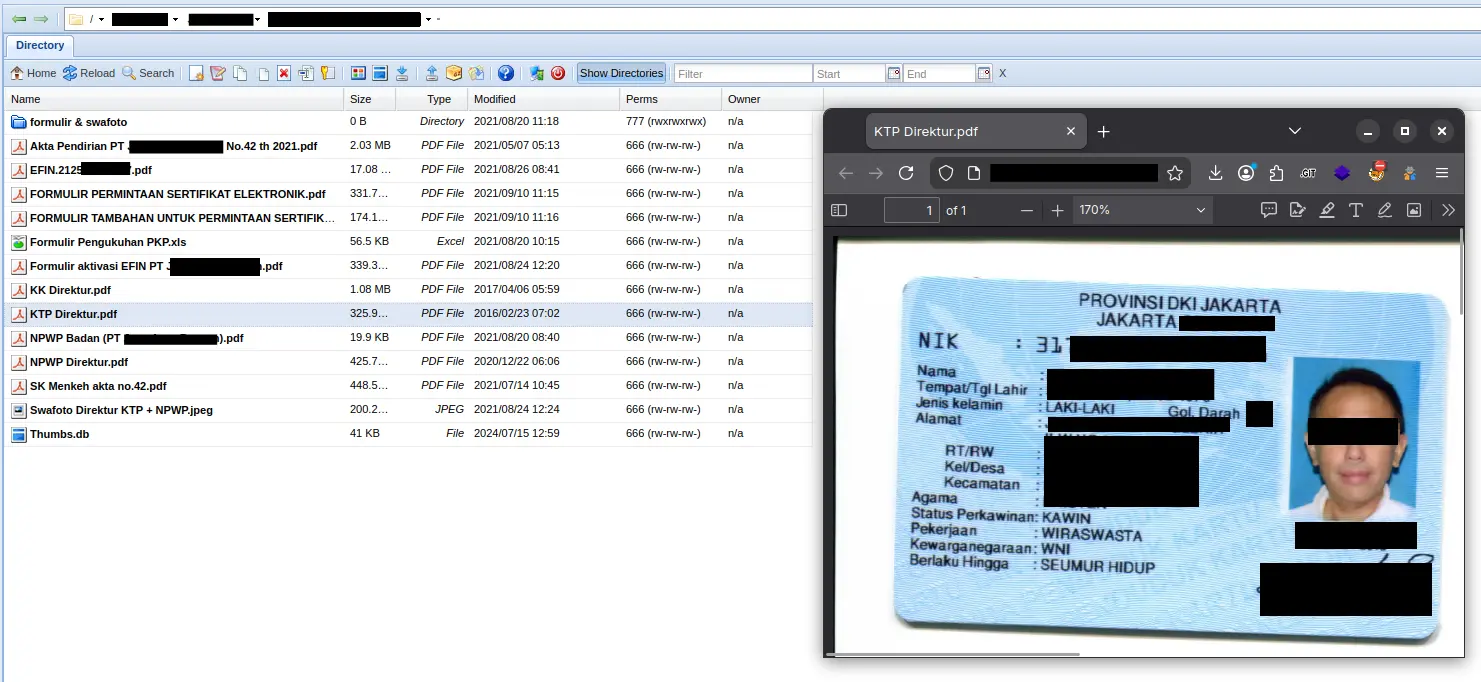Reload the directory listing
The image size is (1481, 682).
tap(89, 73)
